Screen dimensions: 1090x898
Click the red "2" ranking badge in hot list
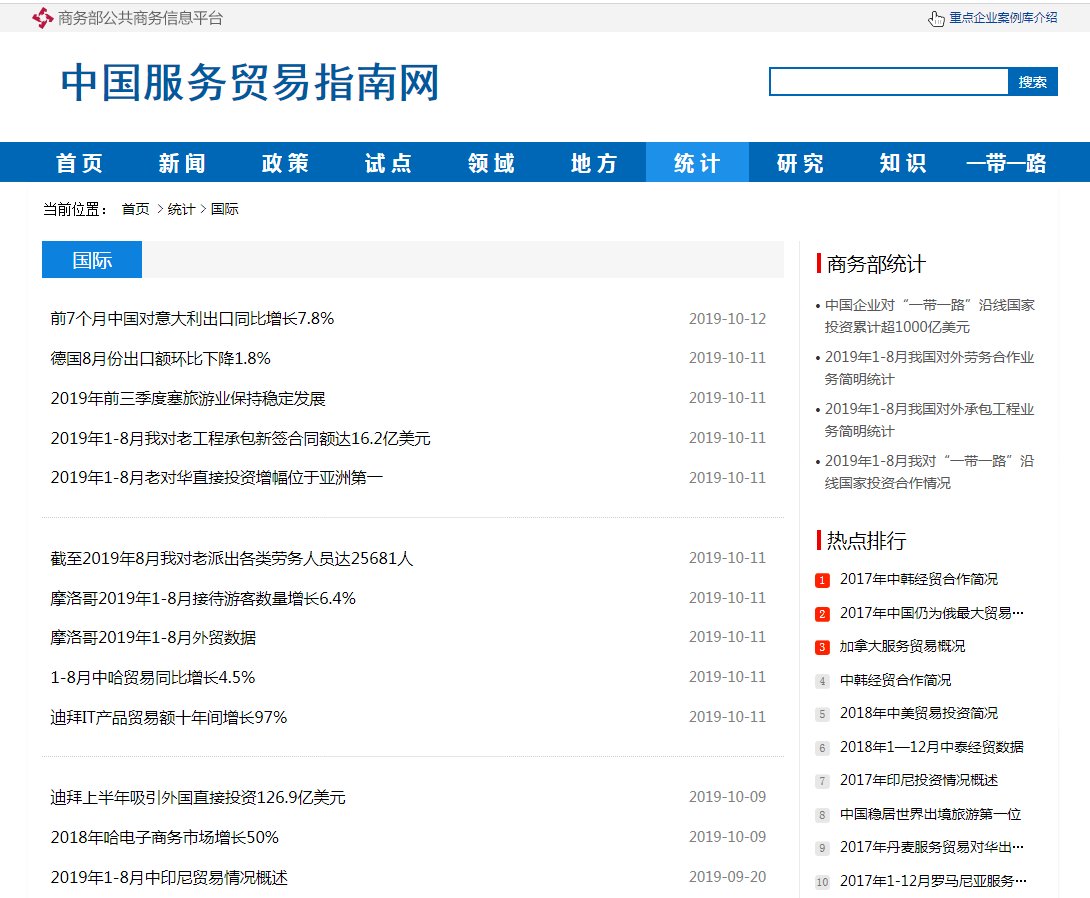click(823, 613)
